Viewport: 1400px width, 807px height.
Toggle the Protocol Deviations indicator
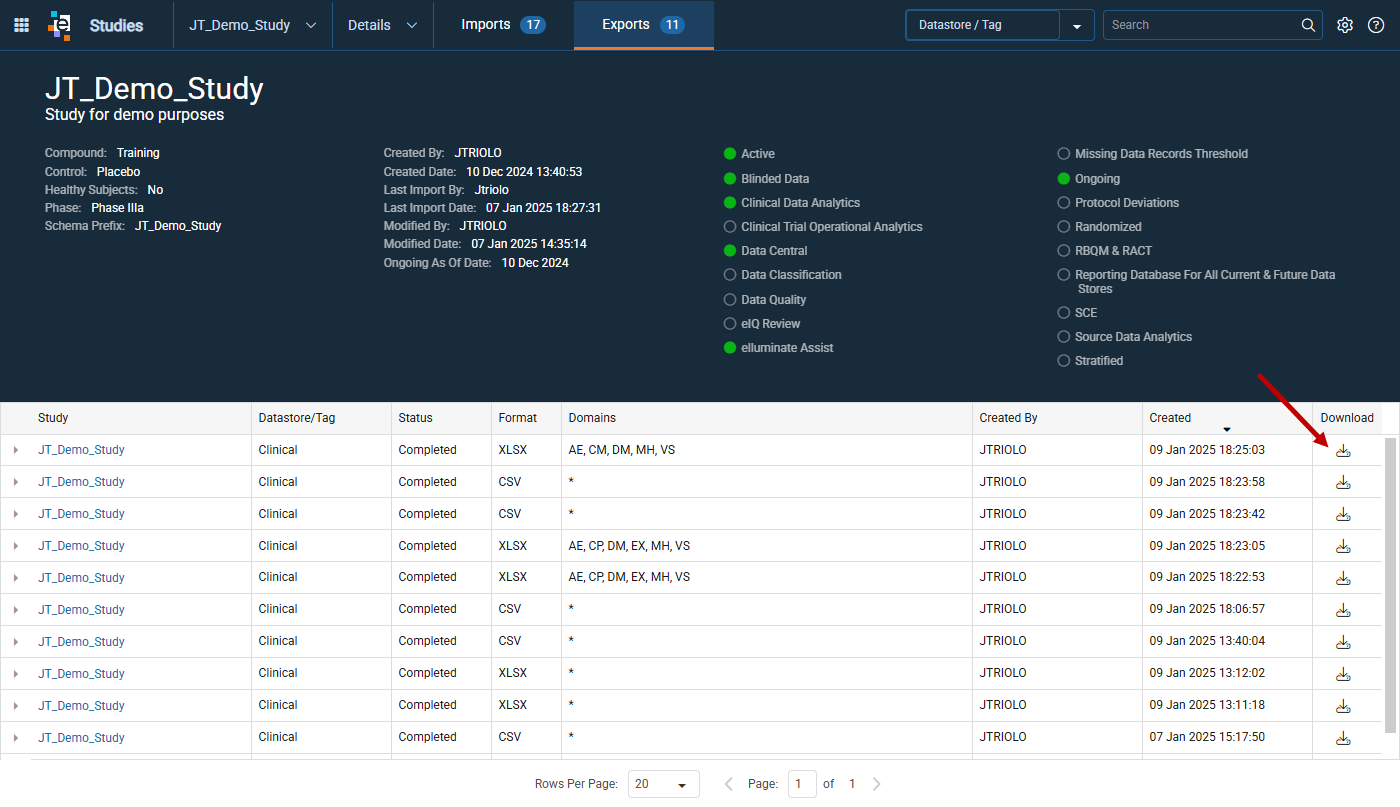1064,203
